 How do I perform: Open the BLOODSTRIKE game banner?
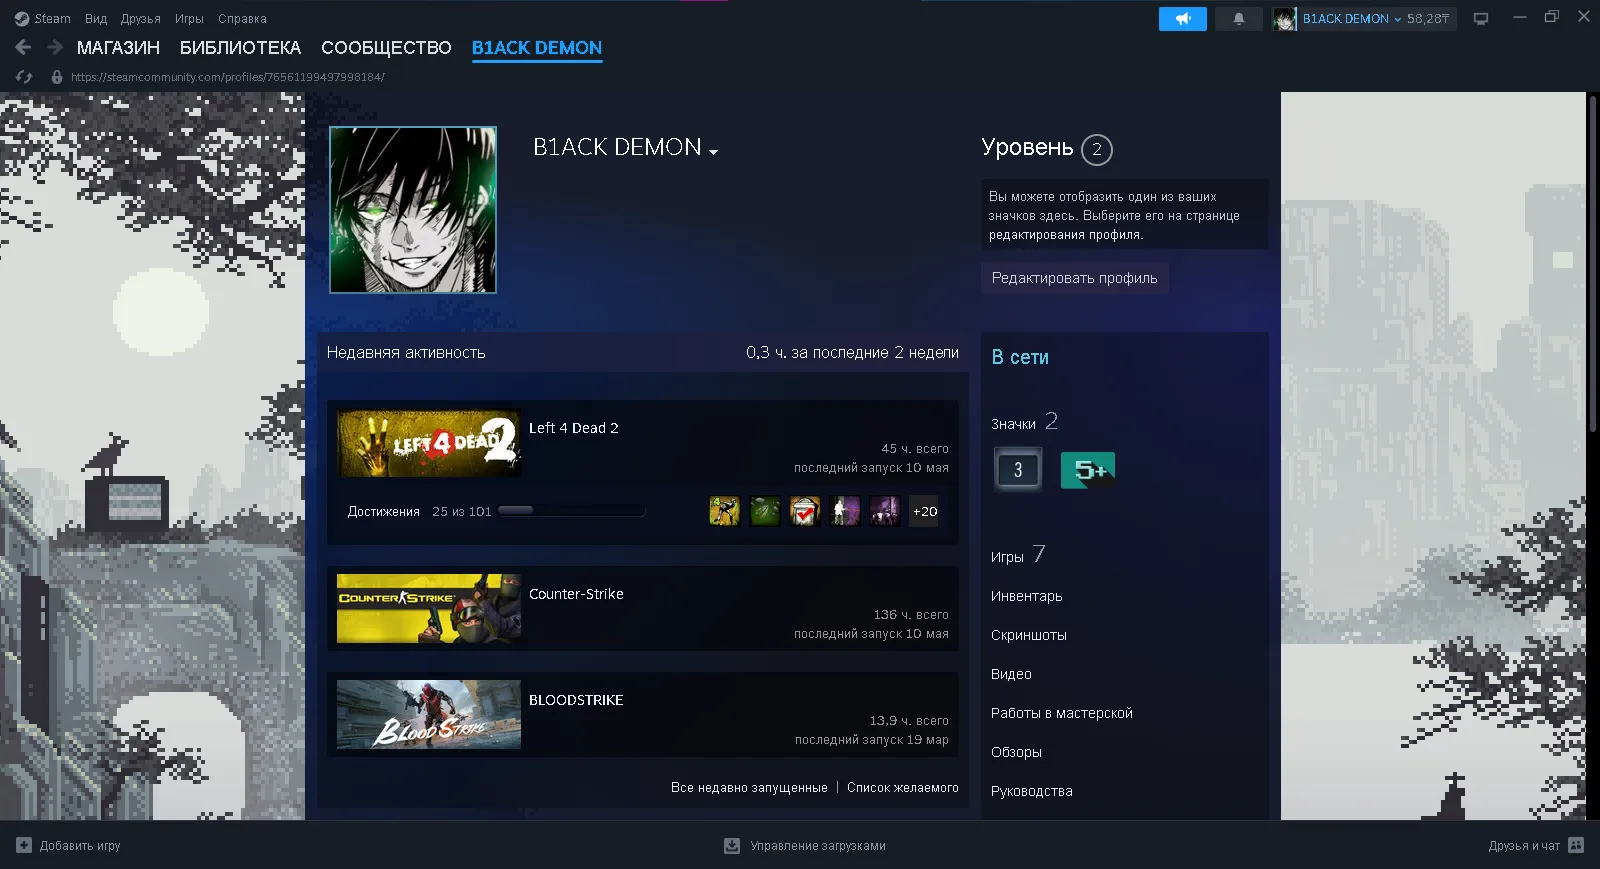pos(429,714)
